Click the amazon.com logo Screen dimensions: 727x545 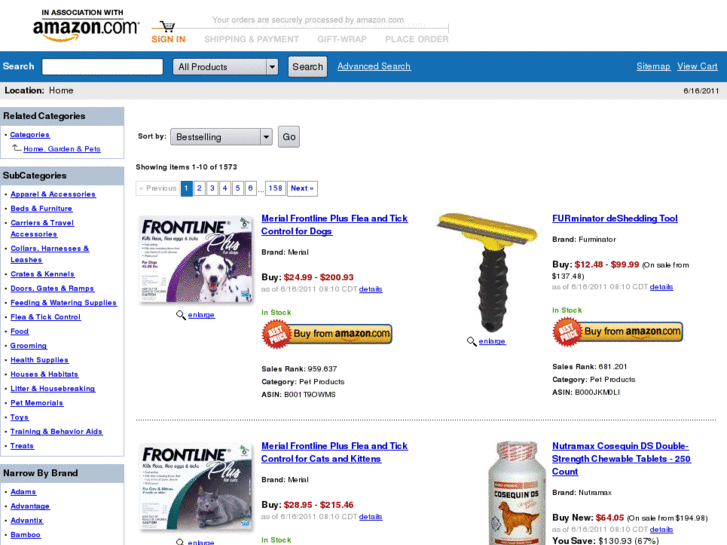click(x=86, y=26)
